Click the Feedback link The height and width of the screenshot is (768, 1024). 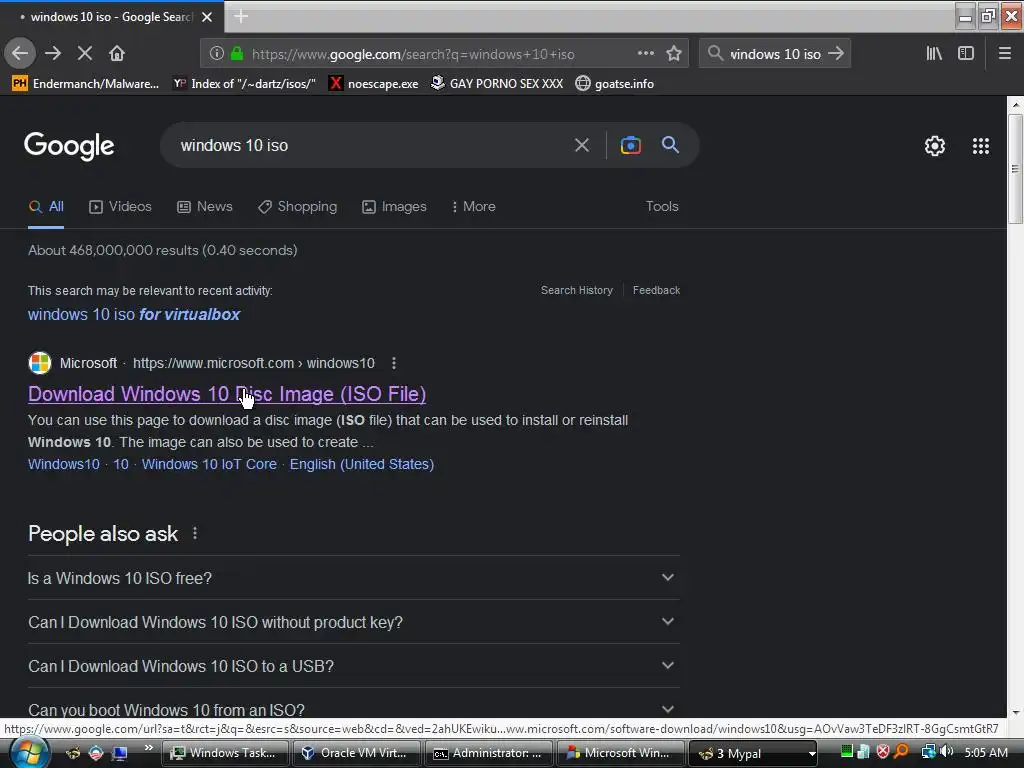pyautogui.click(x=656, y=290)
